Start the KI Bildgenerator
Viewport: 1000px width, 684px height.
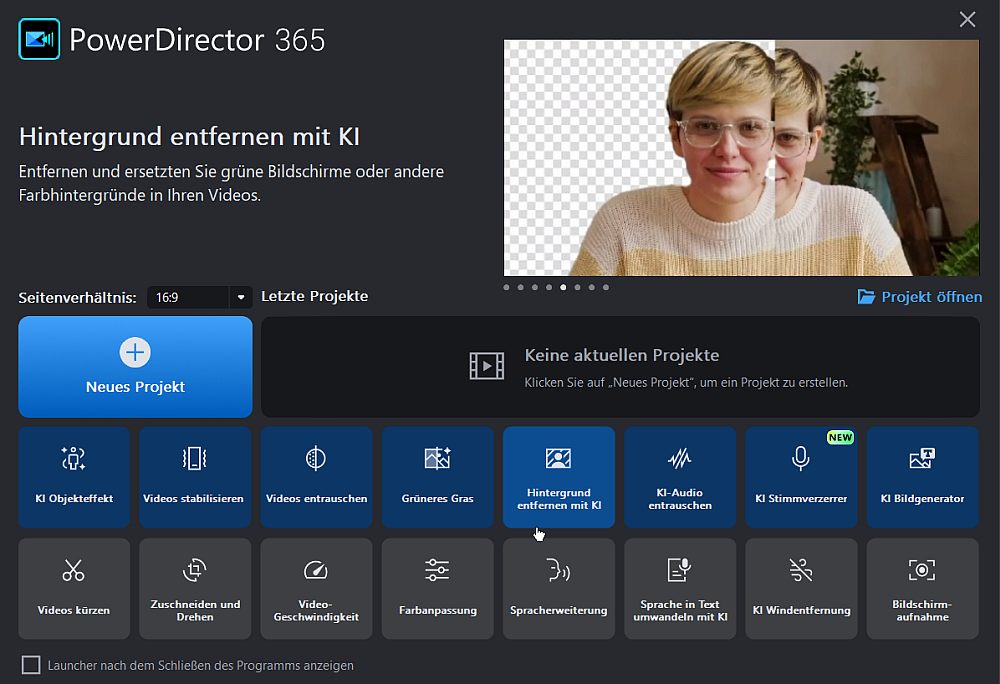[x=922, y=477]
